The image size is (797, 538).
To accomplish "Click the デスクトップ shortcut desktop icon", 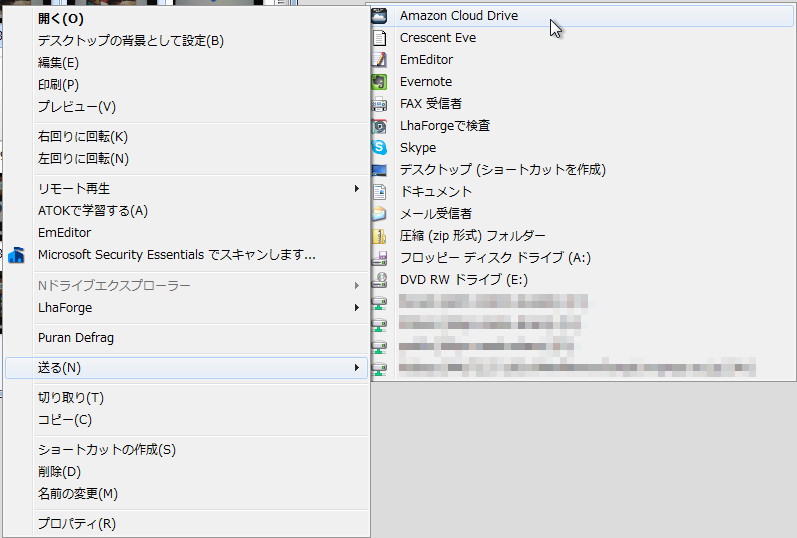I will pos(379,170).
